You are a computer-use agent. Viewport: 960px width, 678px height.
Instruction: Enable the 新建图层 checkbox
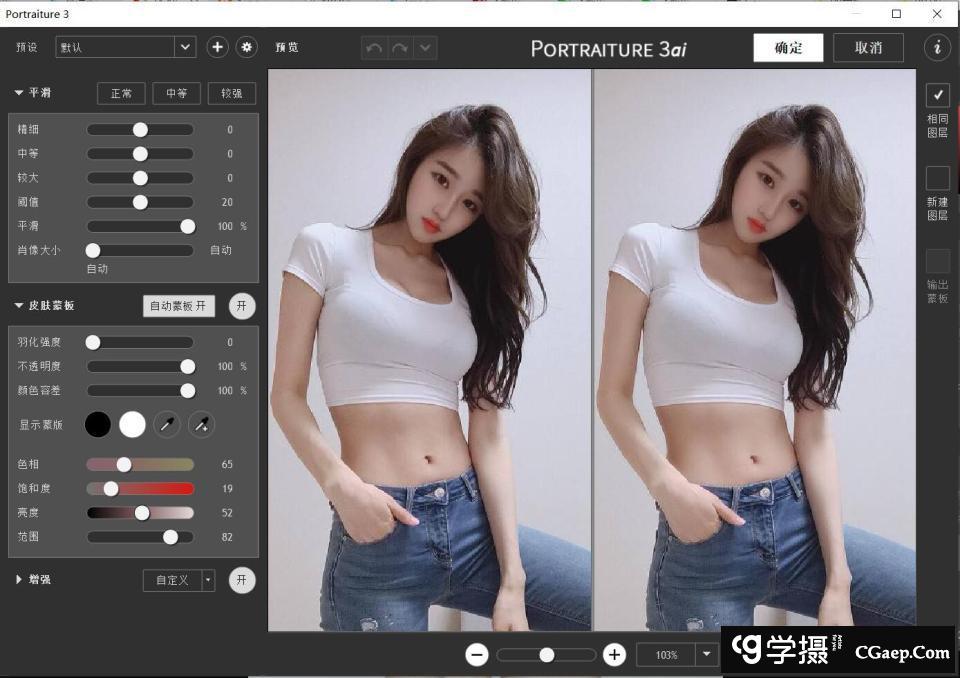(937, 178)
